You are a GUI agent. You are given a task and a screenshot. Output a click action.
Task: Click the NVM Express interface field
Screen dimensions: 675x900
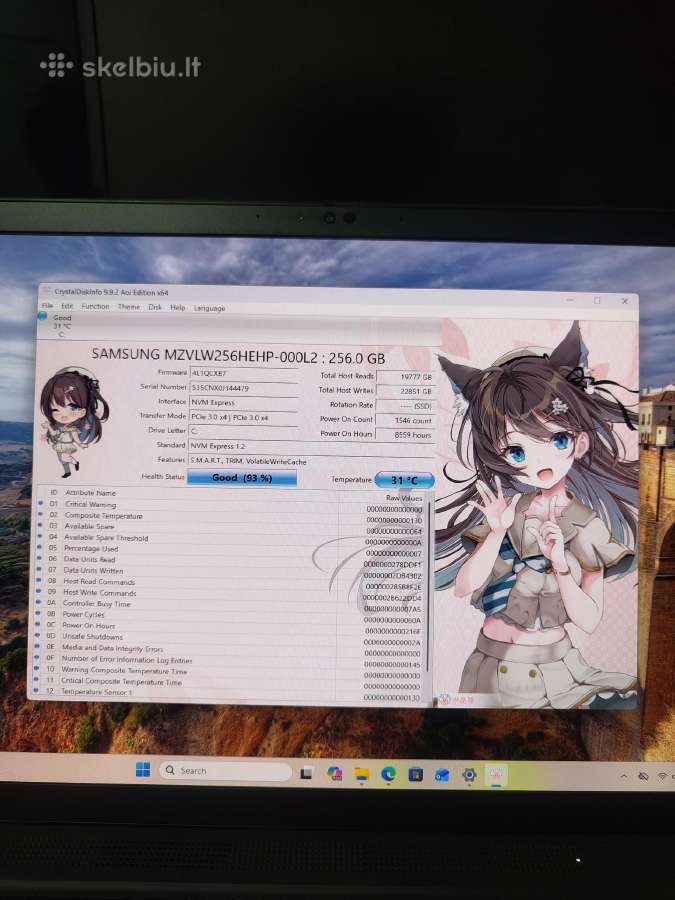click(244, 402)
